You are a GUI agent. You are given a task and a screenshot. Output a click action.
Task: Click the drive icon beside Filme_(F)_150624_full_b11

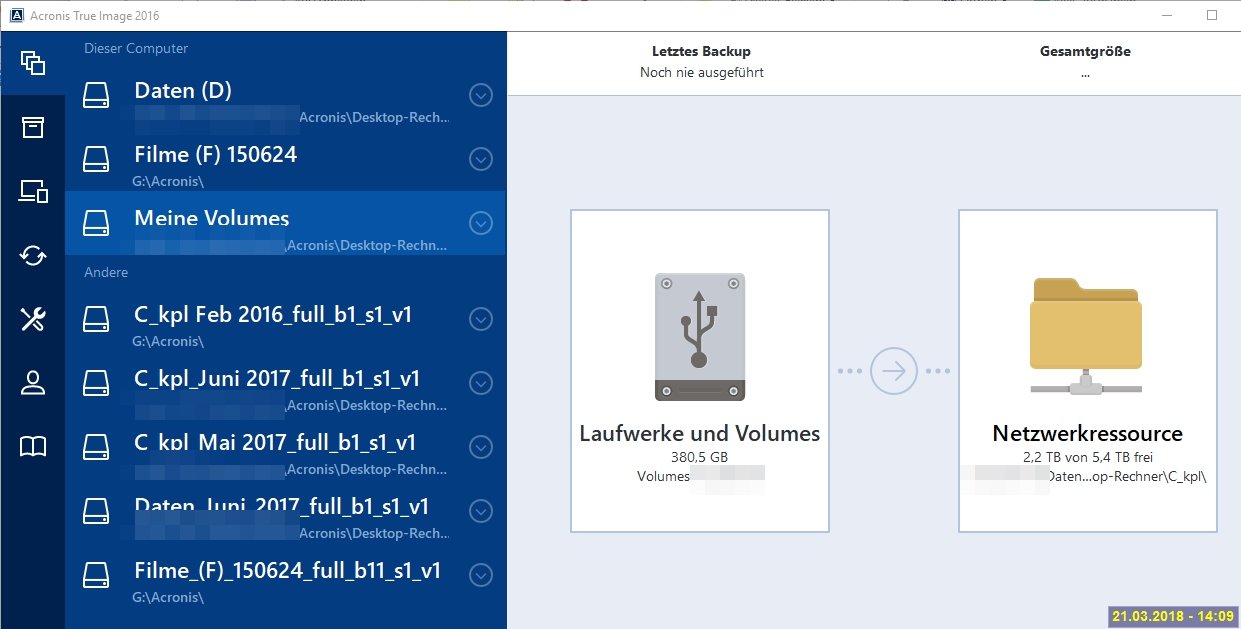coord(96,575)
